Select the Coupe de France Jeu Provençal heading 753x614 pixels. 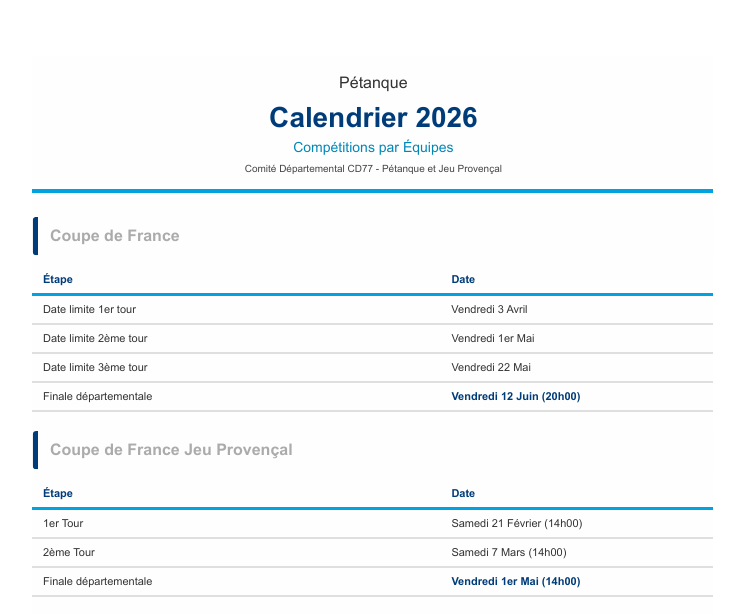click(x=171, y=450)
